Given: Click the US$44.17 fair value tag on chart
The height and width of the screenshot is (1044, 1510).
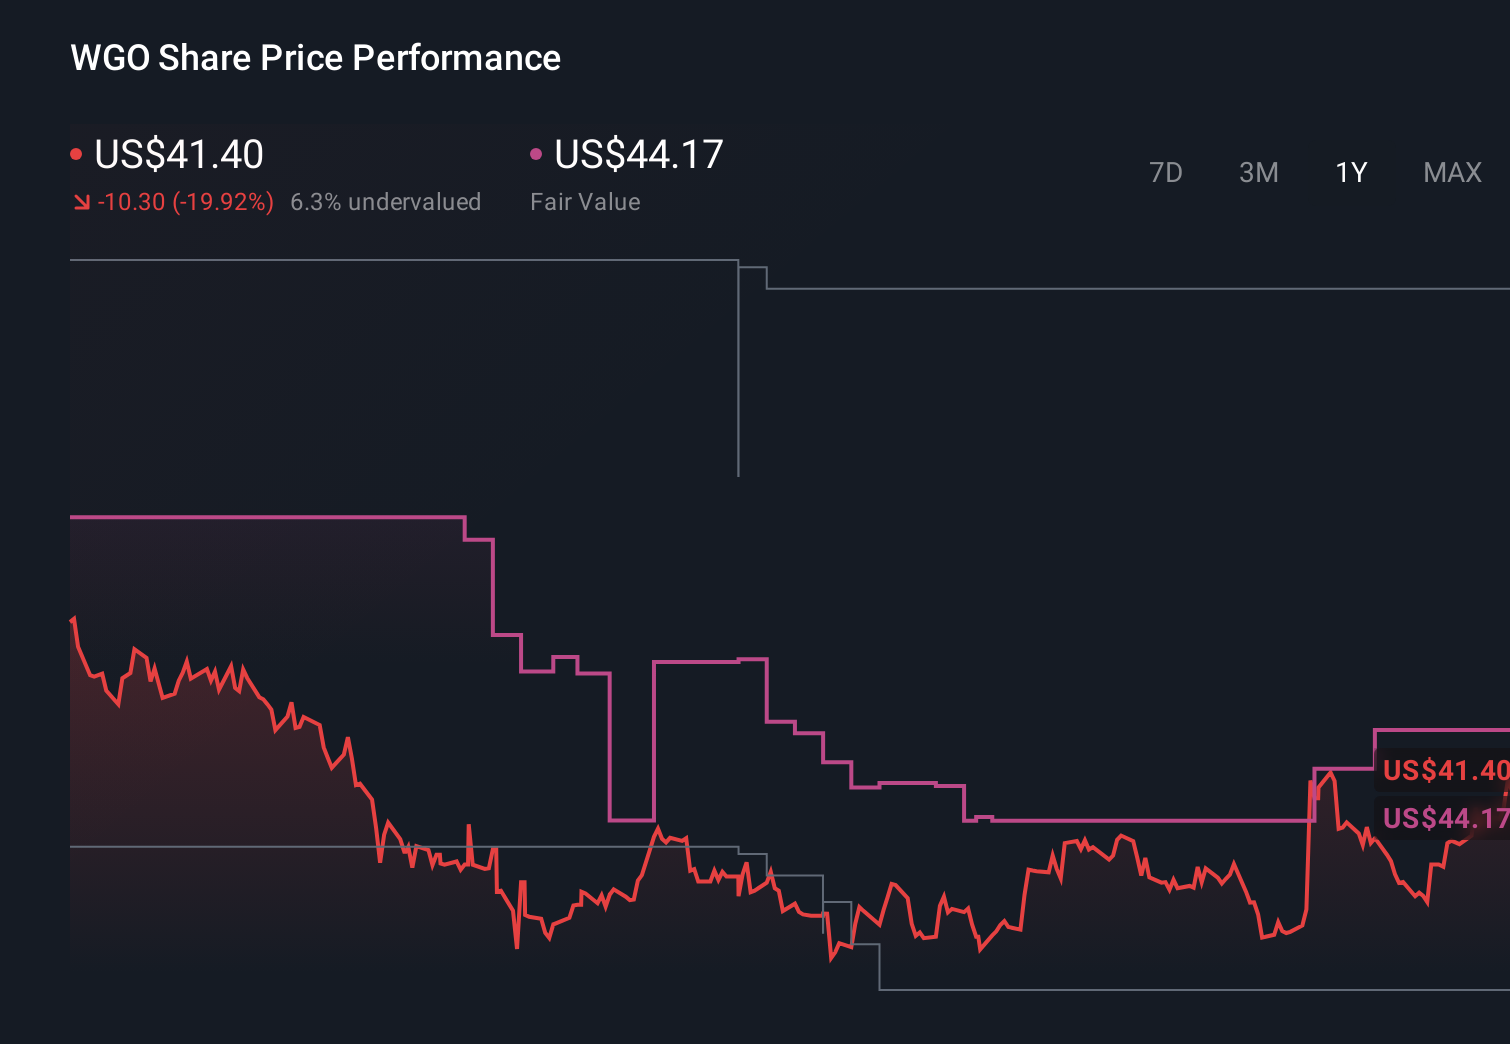Looking at the screenshot, I should coord(1446,819).
